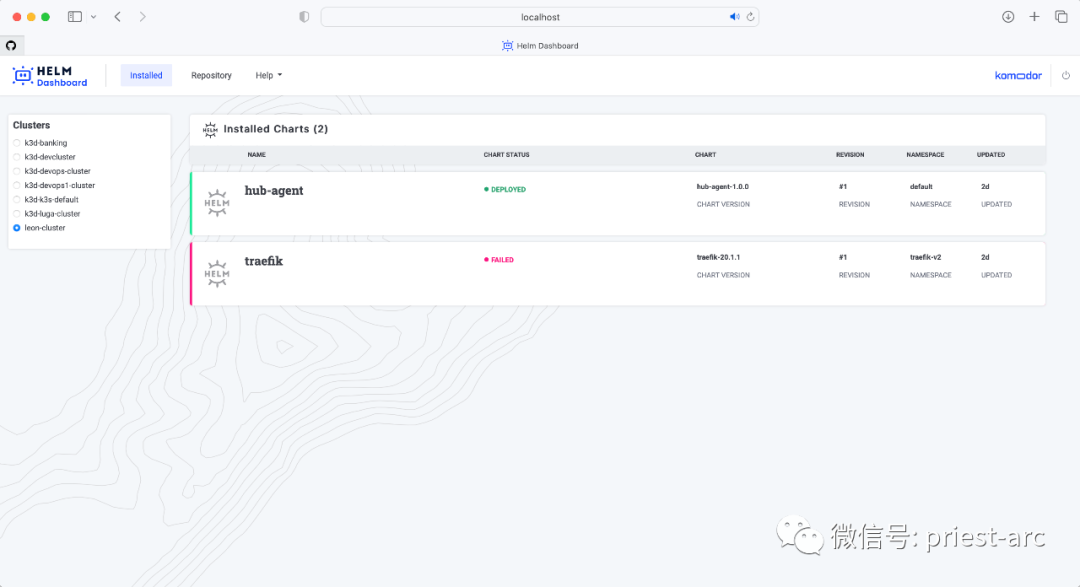This screenshot has height=587, width=1080.
Task: Click namespace traefik-v2 value
Action: [926, 257]
